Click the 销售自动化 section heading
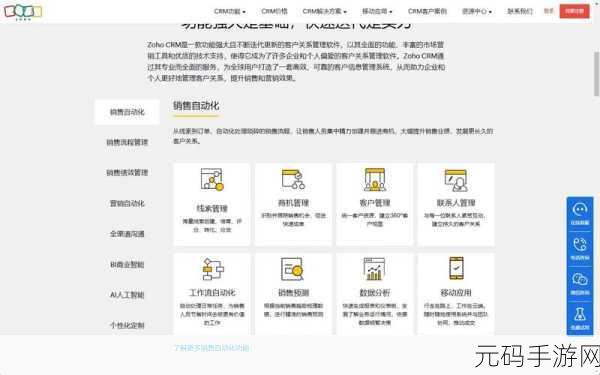 [196, 106]
